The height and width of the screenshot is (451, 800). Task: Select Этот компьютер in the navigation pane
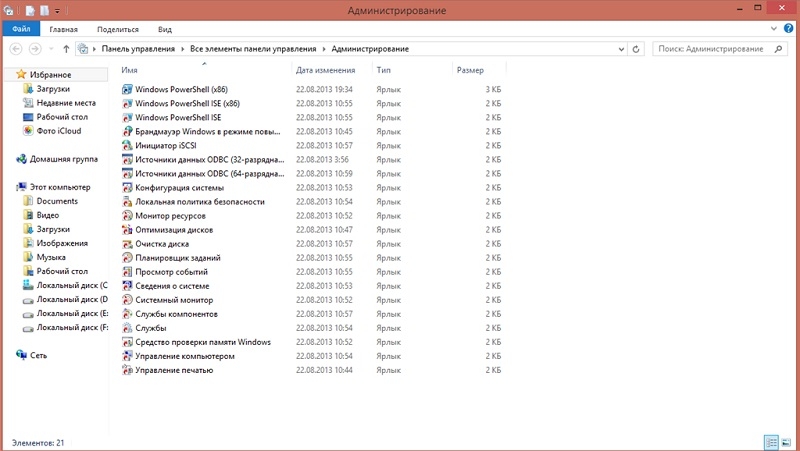coord(60,187)
